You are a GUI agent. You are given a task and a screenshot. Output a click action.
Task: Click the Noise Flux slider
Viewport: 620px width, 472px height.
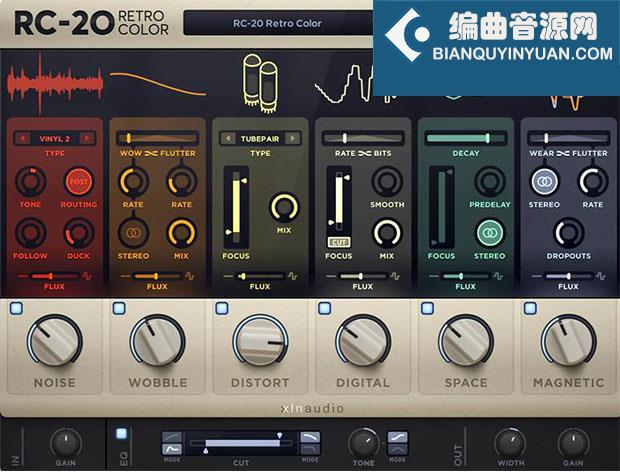tap(54, 276)
